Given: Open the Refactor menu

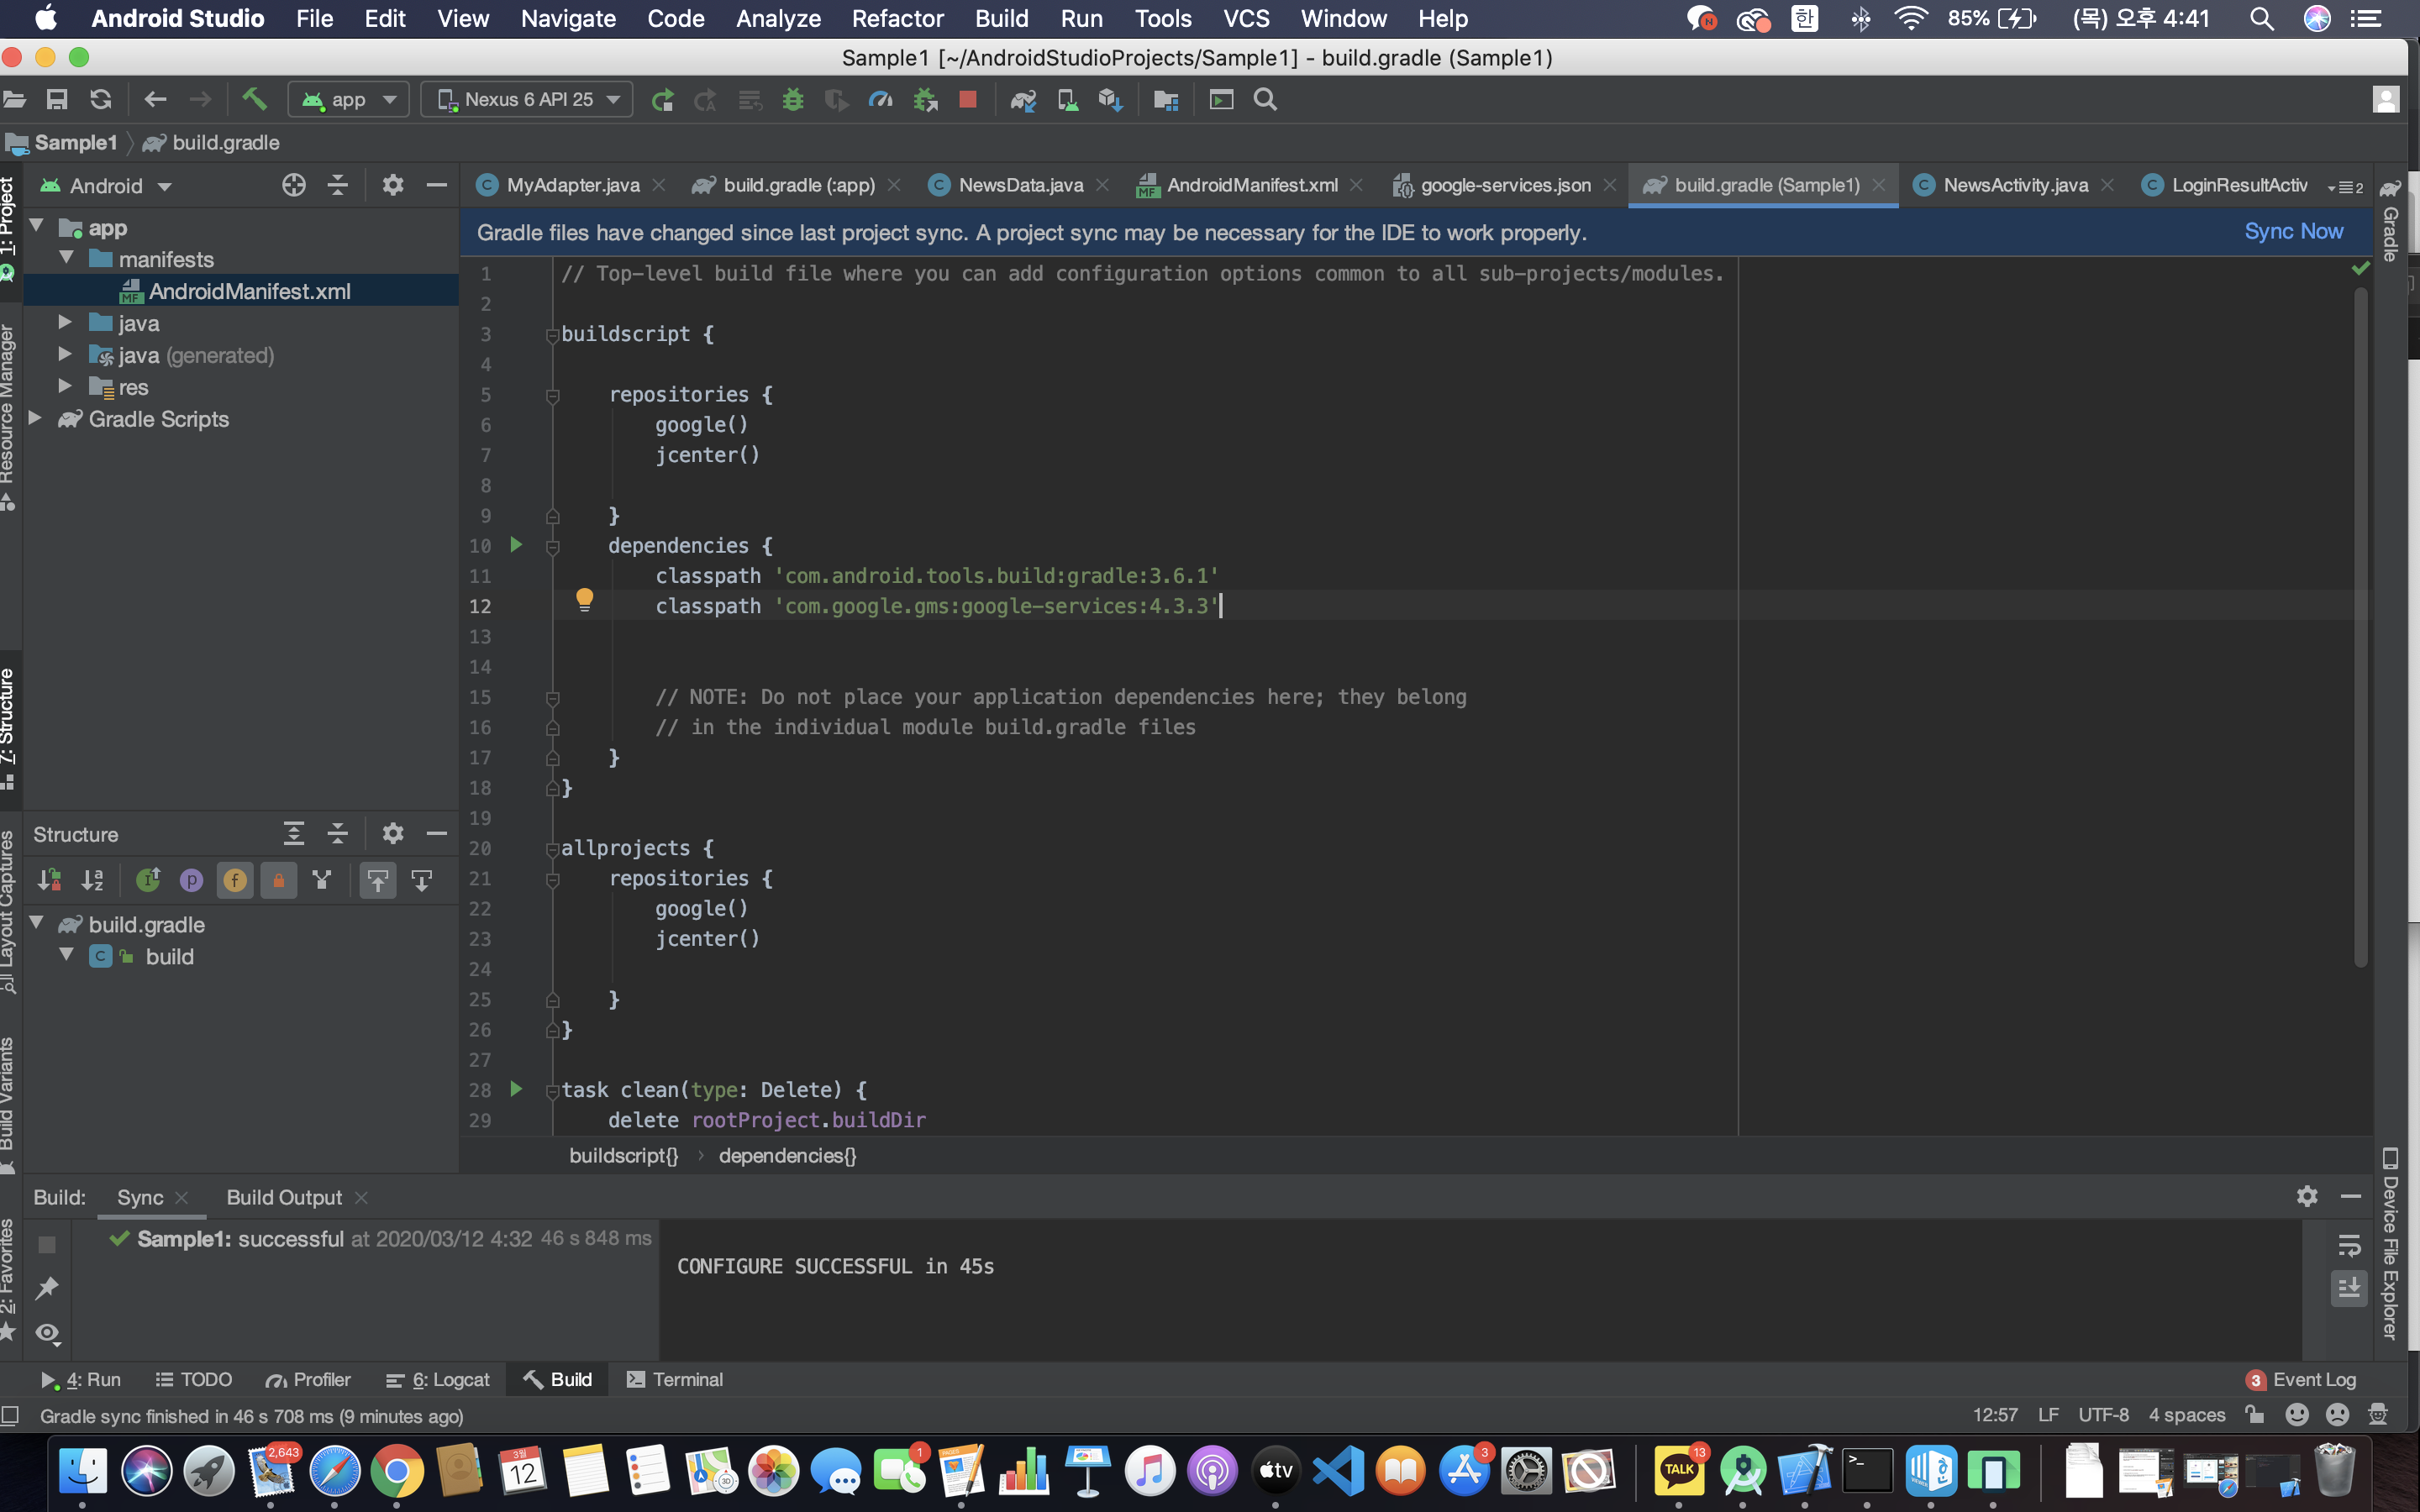Looking at the screenshot, I should (x=897, y=18).
